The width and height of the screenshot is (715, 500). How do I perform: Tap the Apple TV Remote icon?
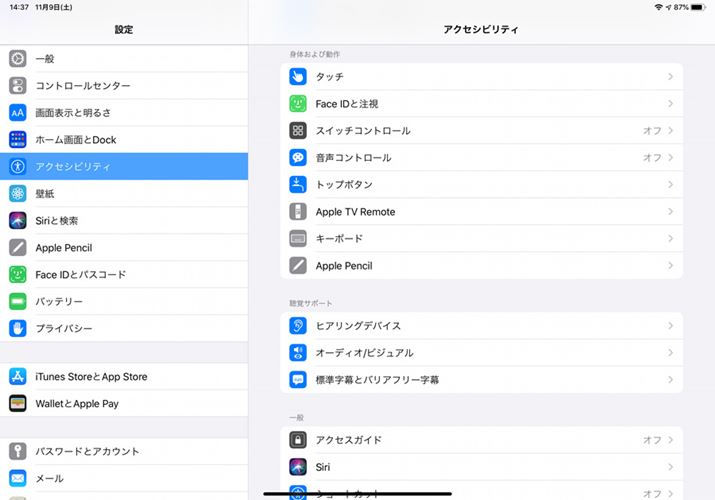[x=298, y=212]
